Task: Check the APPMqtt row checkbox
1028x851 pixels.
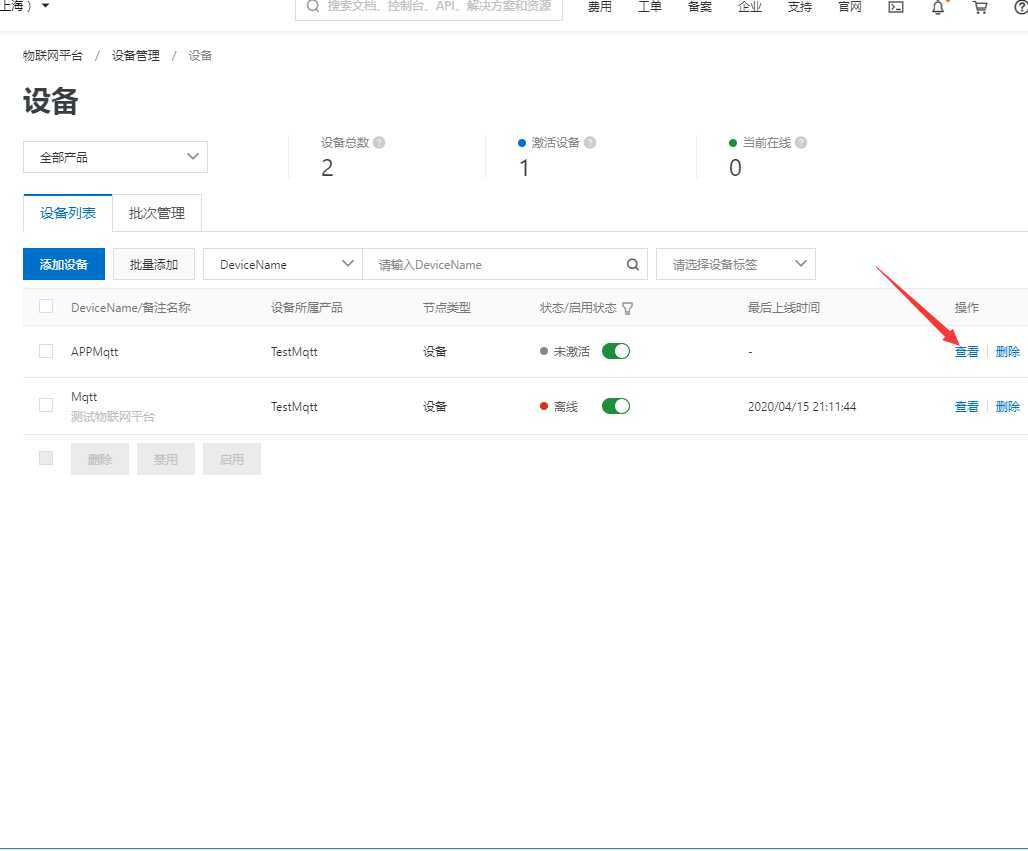Action: click(46, 351)
